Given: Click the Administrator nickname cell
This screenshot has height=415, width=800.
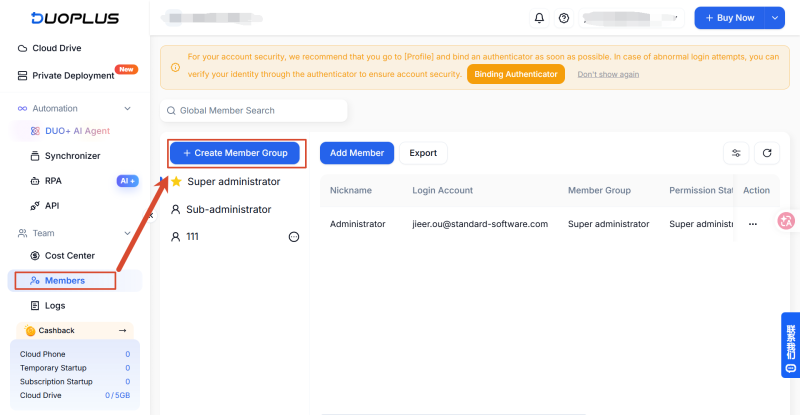Looking at the screenshot, I should tap(357, 224).
